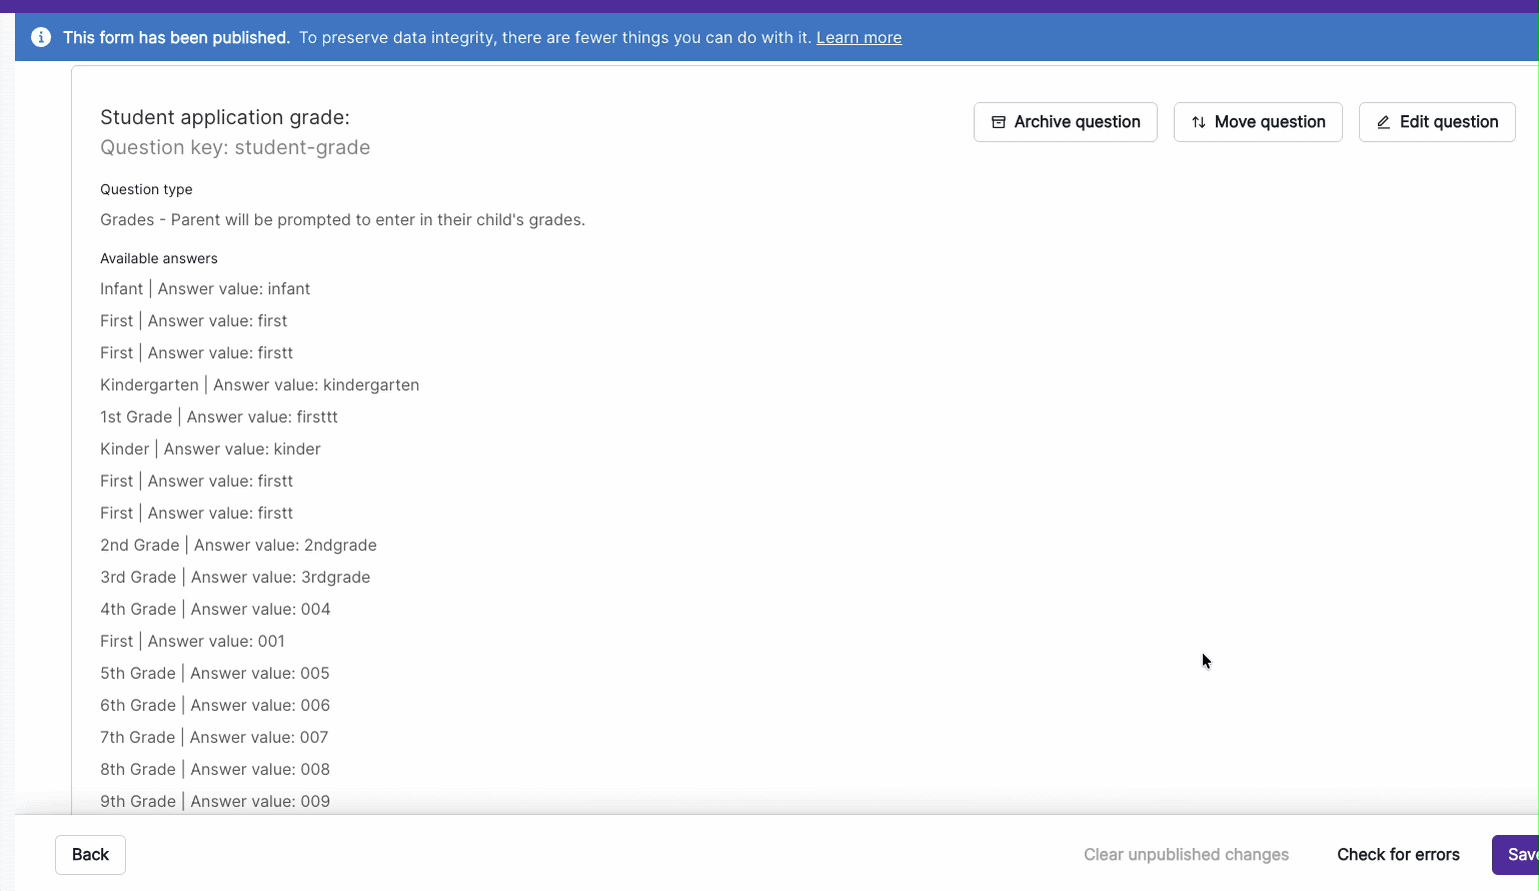
Task: Click the Grades question type description
Action: (x=342, y=220)
